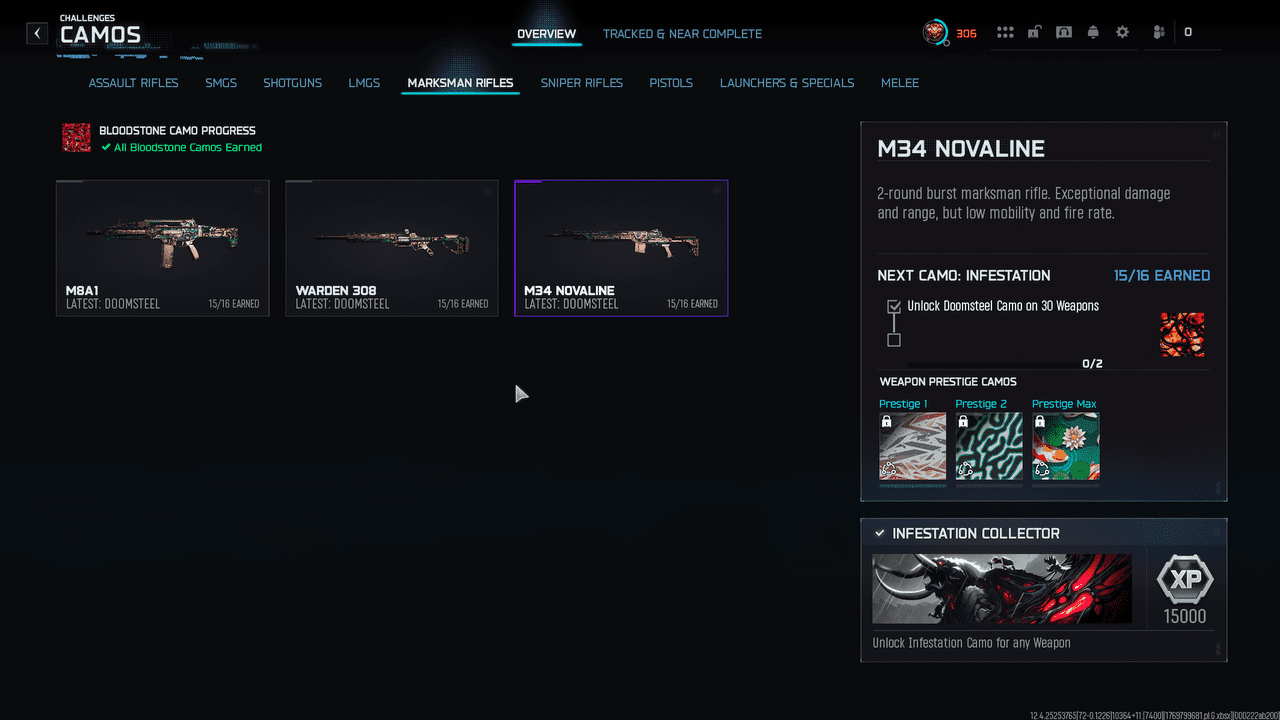1280x720 pixels.
Task: Select the M8A1 weapon card
Action: pyautogui.click(x=162, y=248)
